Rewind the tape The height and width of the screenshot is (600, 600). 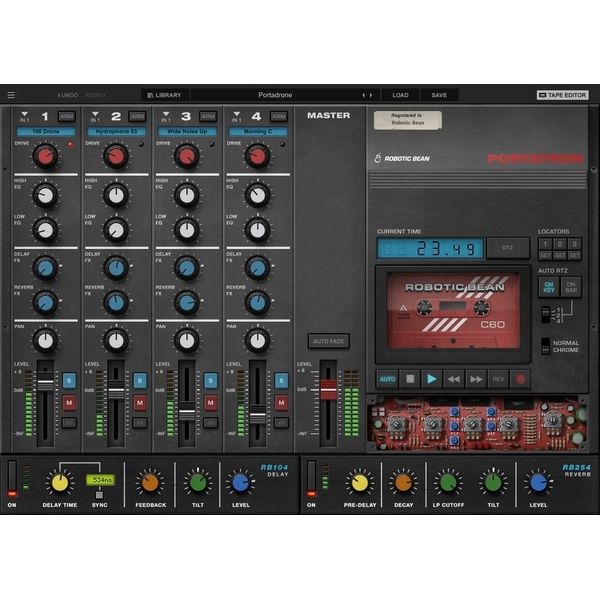tap(454, 379)
